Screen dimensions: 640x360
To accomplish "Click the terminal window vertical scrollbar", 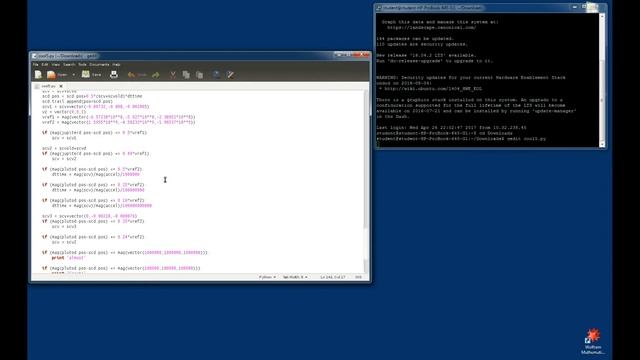I will coord(602,80).
